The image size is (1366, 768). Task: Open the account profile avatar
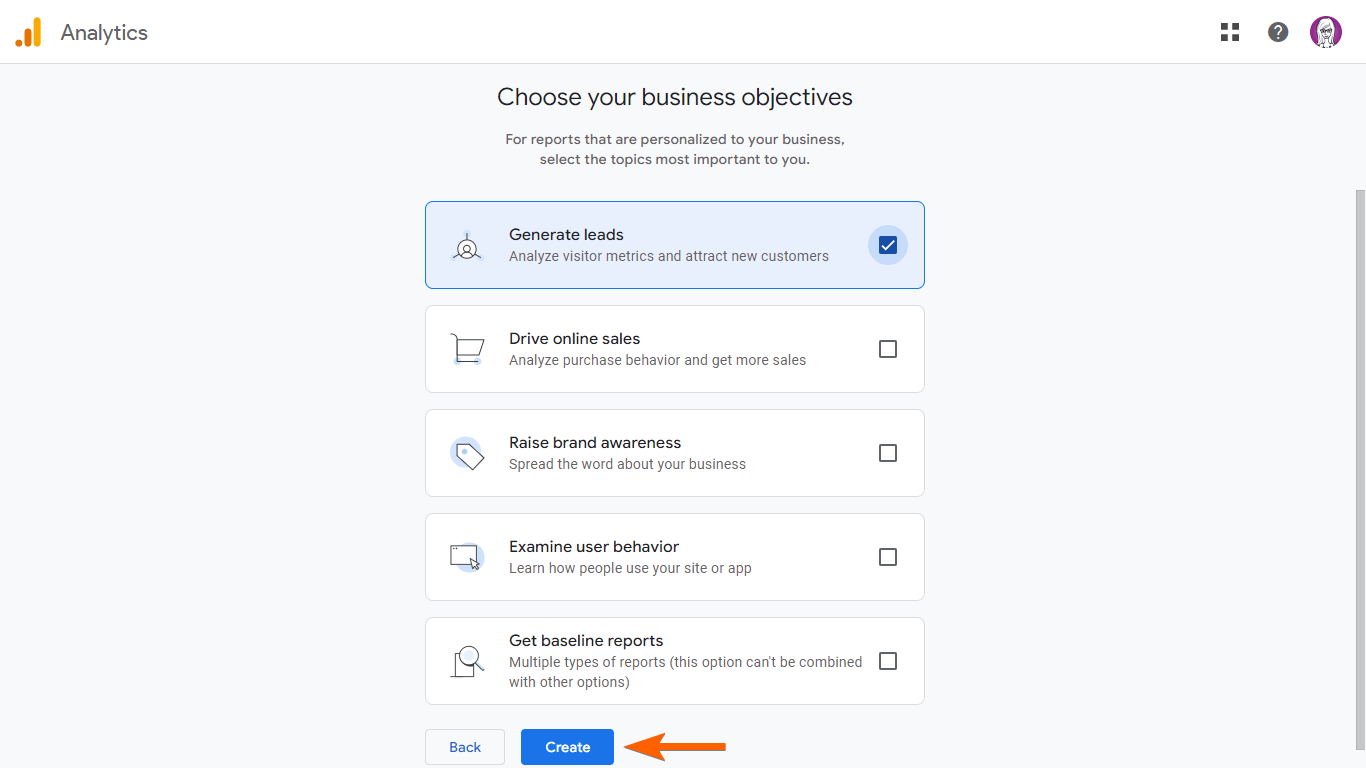(x=1326, y=32)
